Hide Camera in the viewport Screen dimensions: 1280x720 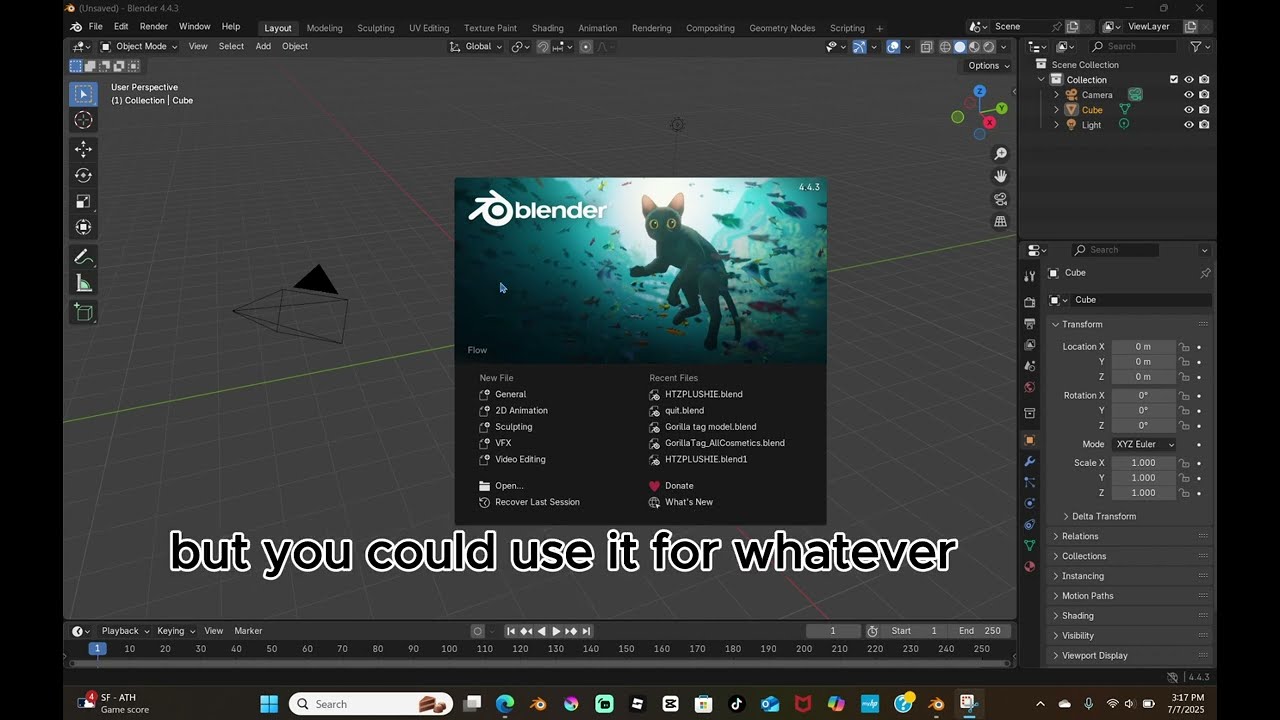(x=1189, y=95)
